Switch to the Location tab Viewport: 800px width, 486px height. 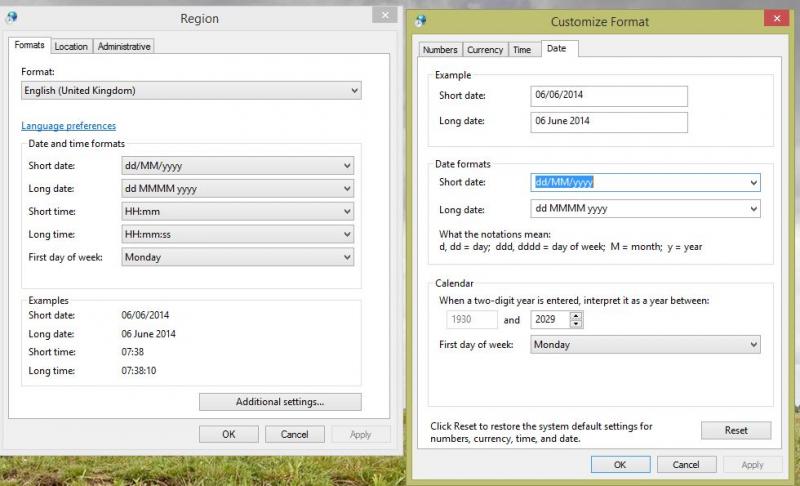[x=71, y=46]
